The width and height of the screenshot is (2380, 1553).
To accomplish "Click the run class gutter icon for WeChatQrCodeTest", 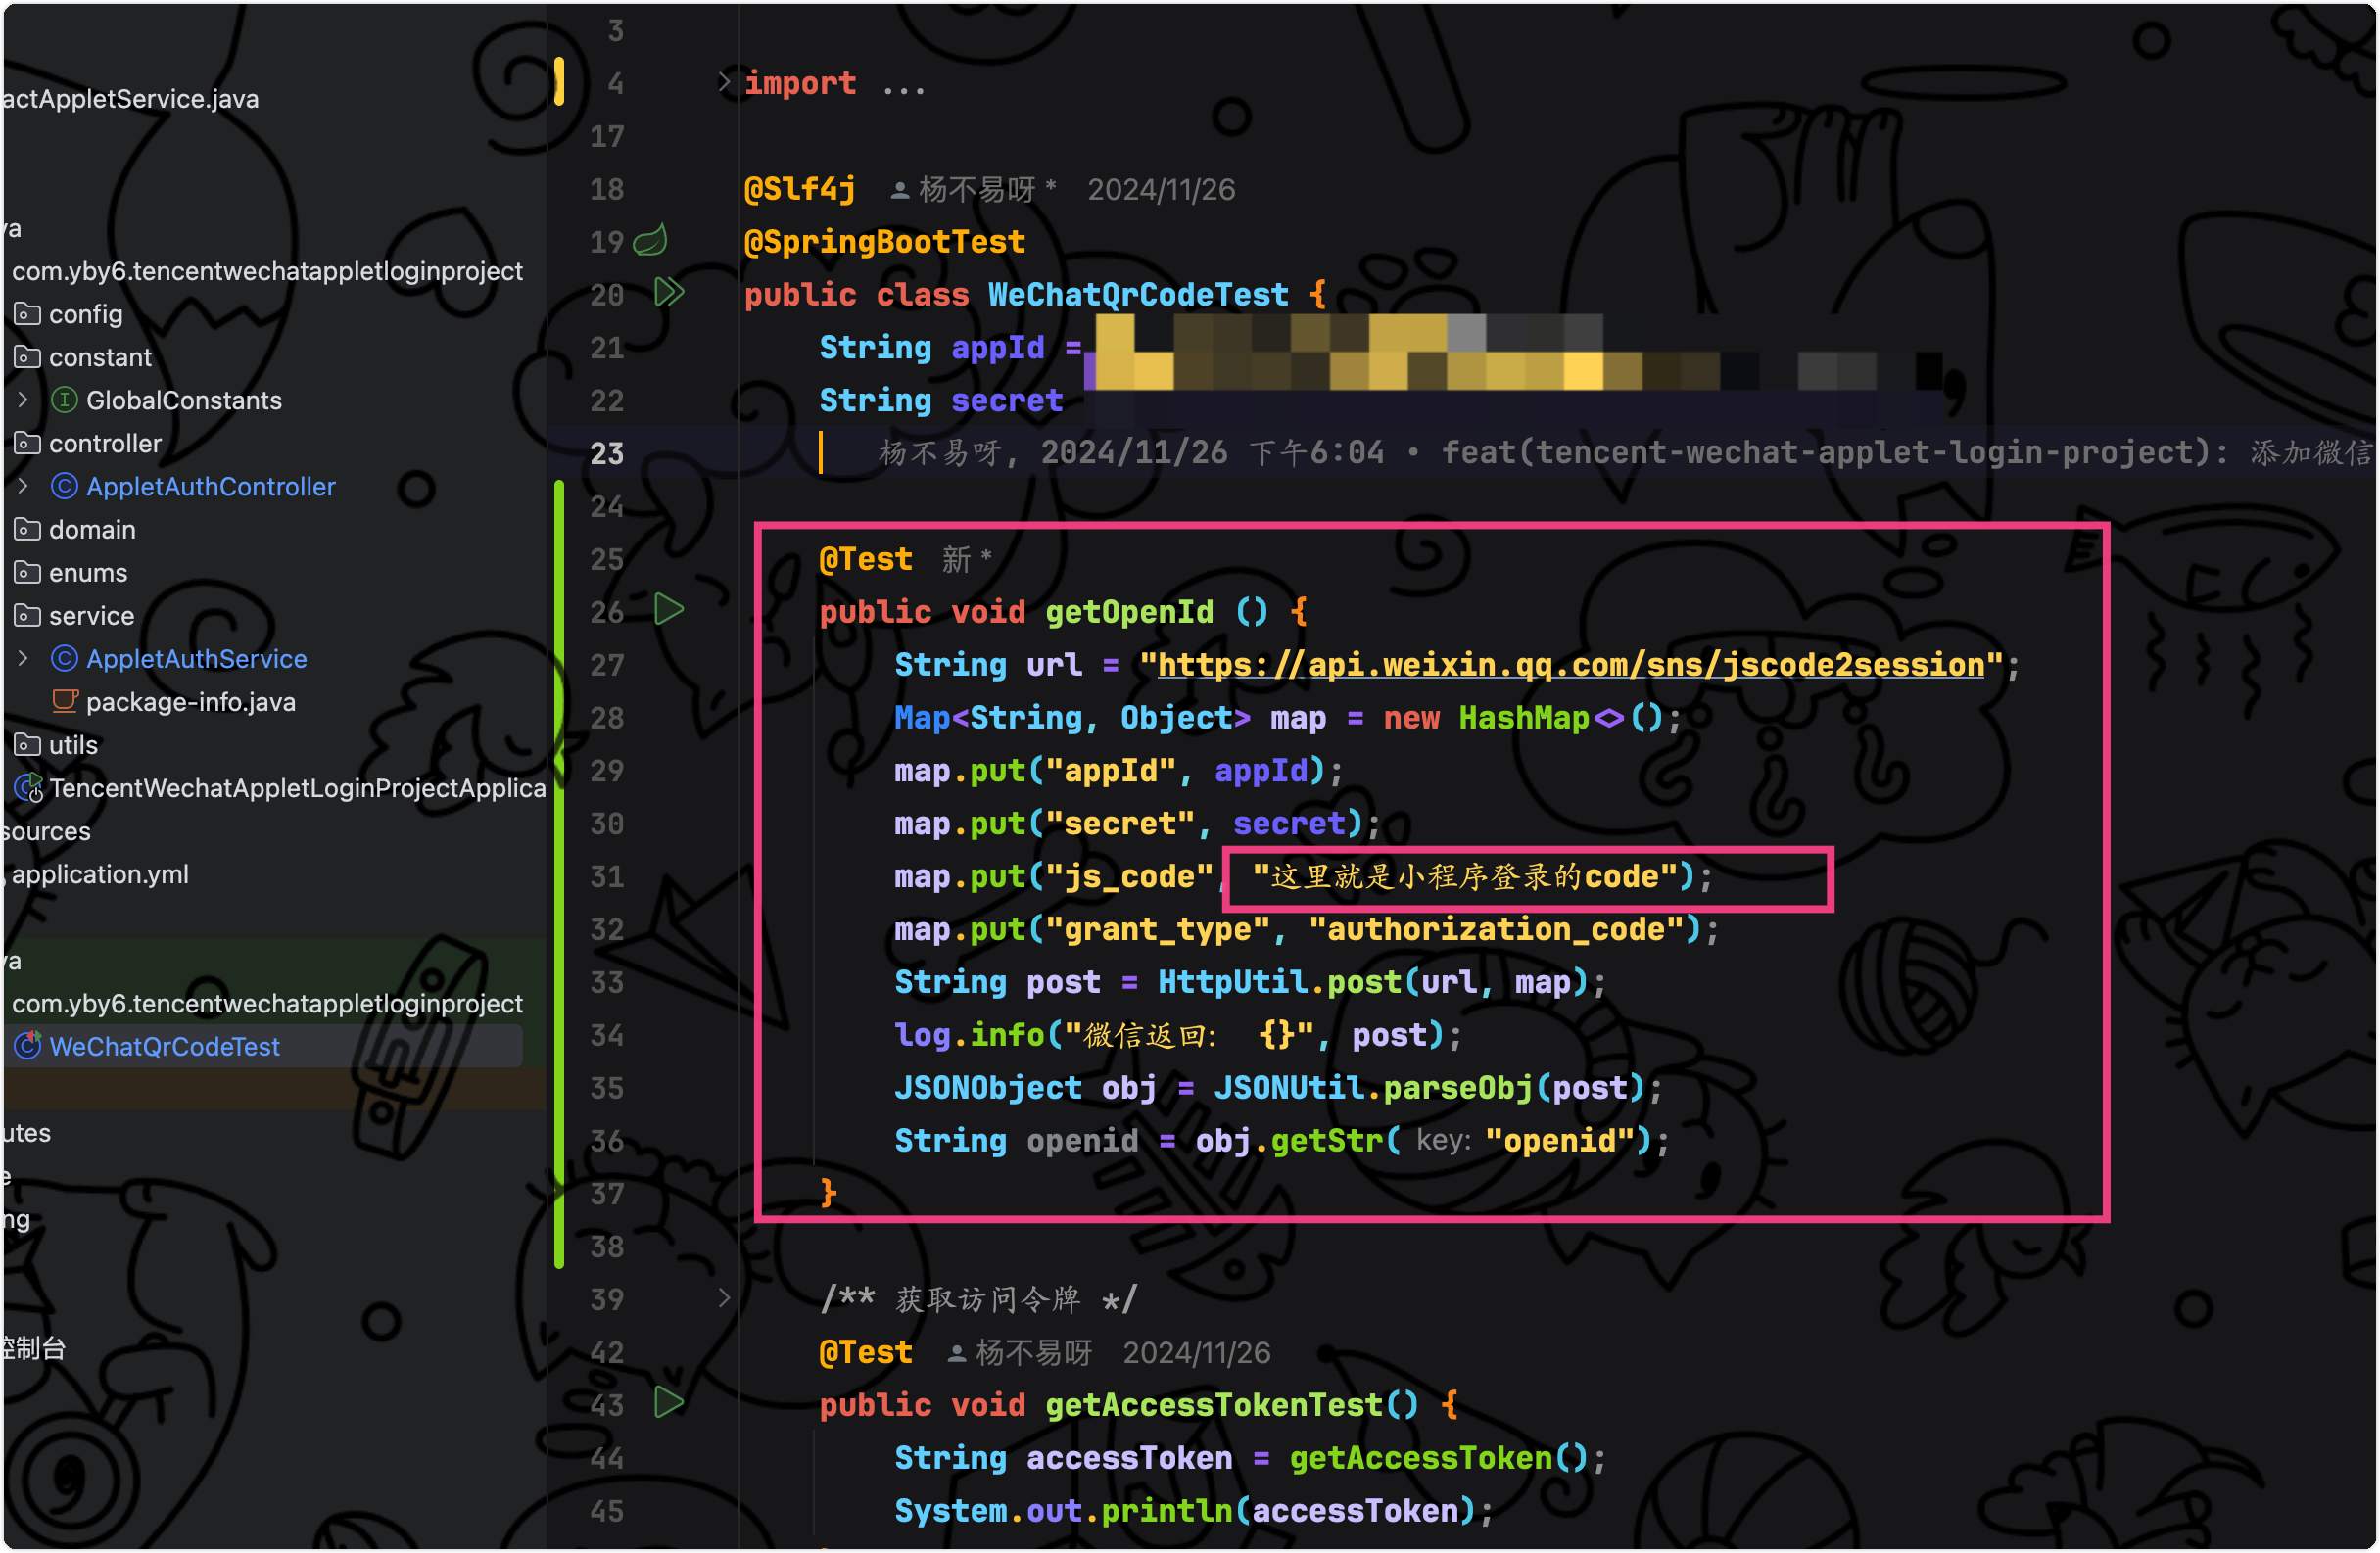I will (x=668, y=293).
